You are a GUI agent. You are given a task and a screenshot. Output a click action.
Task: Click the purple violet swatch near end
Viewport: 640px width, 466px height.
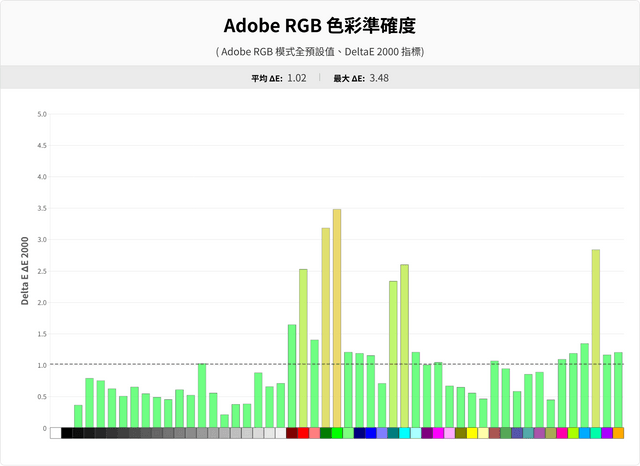pyautogui.click(x=607, y=433)
